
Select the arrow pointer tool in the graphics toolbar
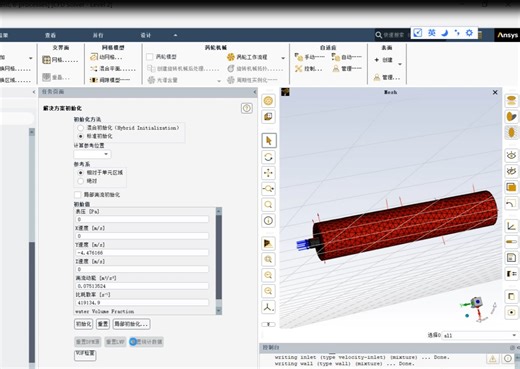tap(269, 141)
